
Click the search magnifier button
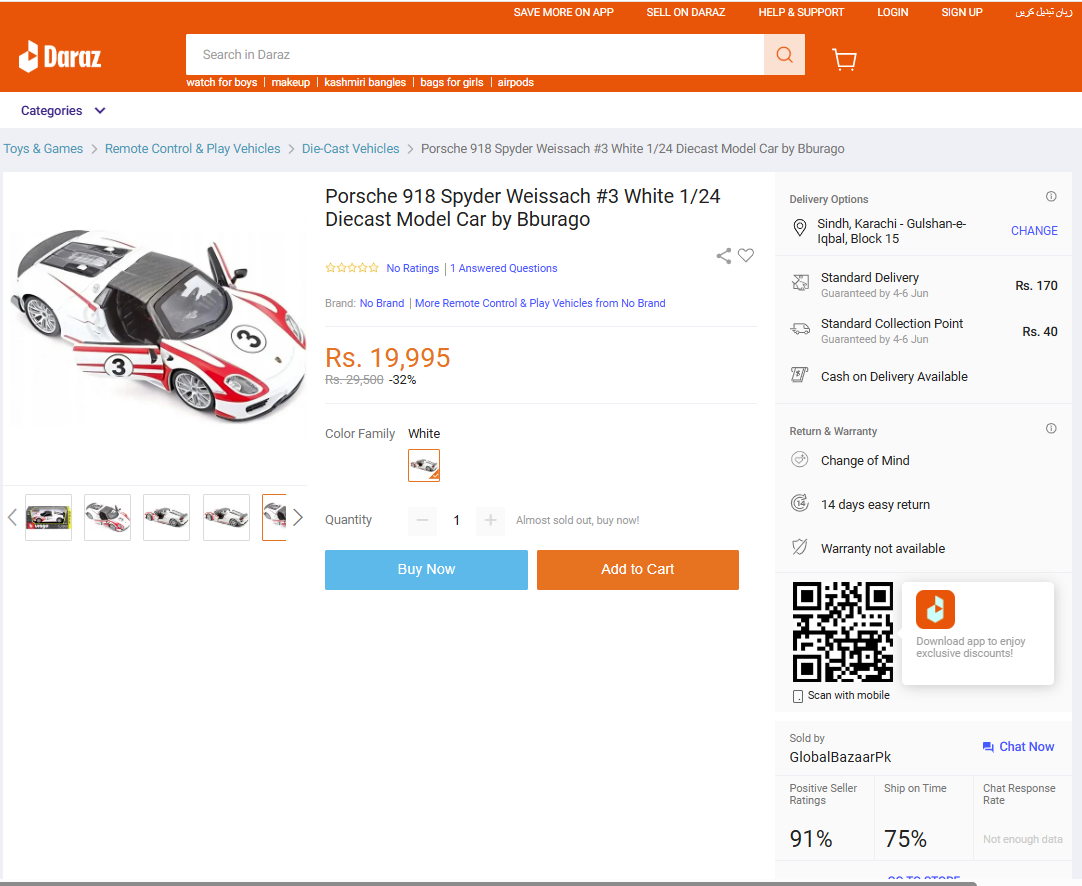[x=784, y=55]
